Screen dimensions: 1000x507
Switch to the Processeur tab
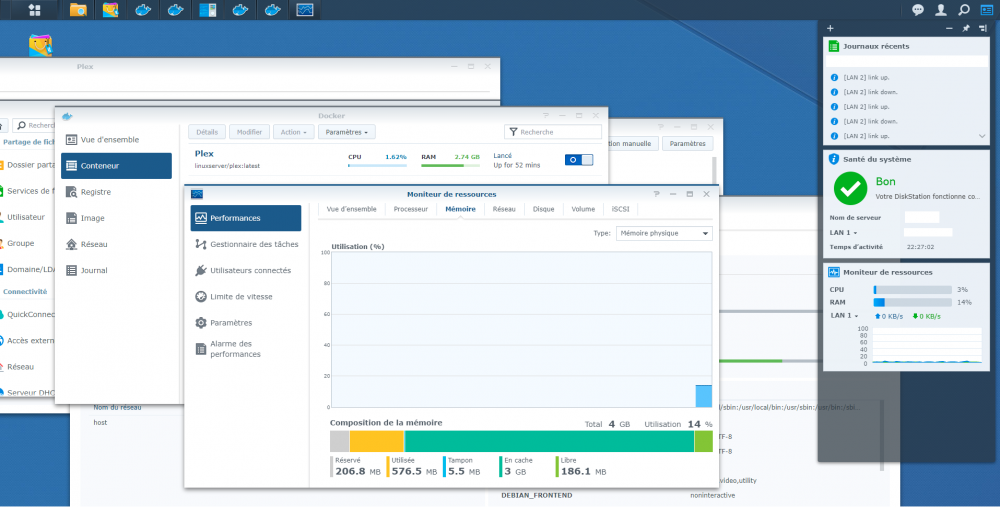click(x=410, y=209)
